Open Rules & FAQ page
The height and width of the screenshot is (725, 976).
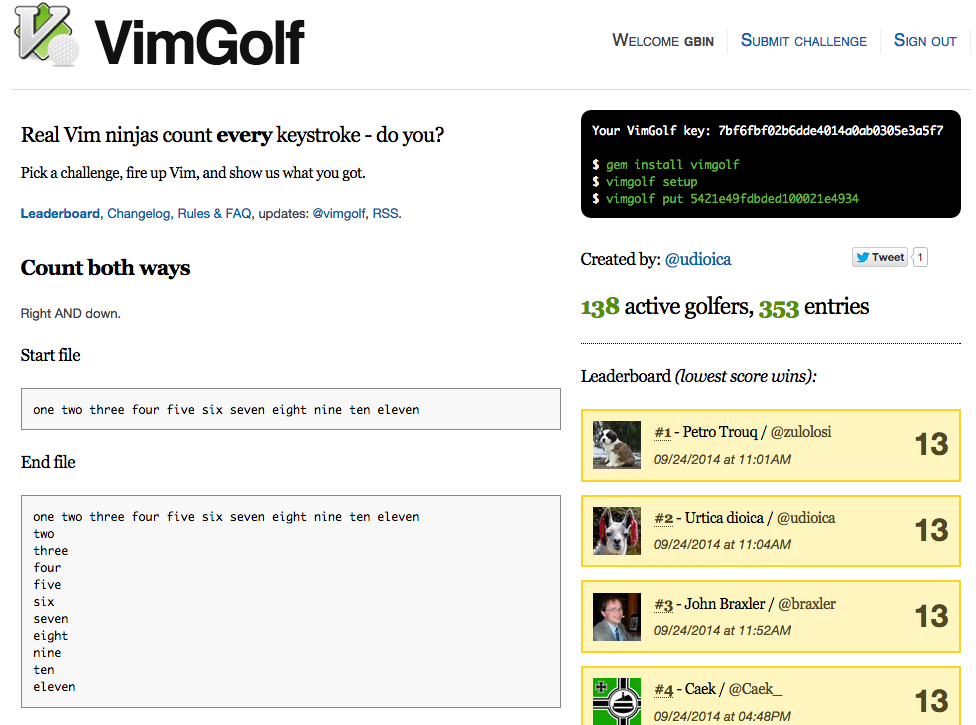(214, 213)
